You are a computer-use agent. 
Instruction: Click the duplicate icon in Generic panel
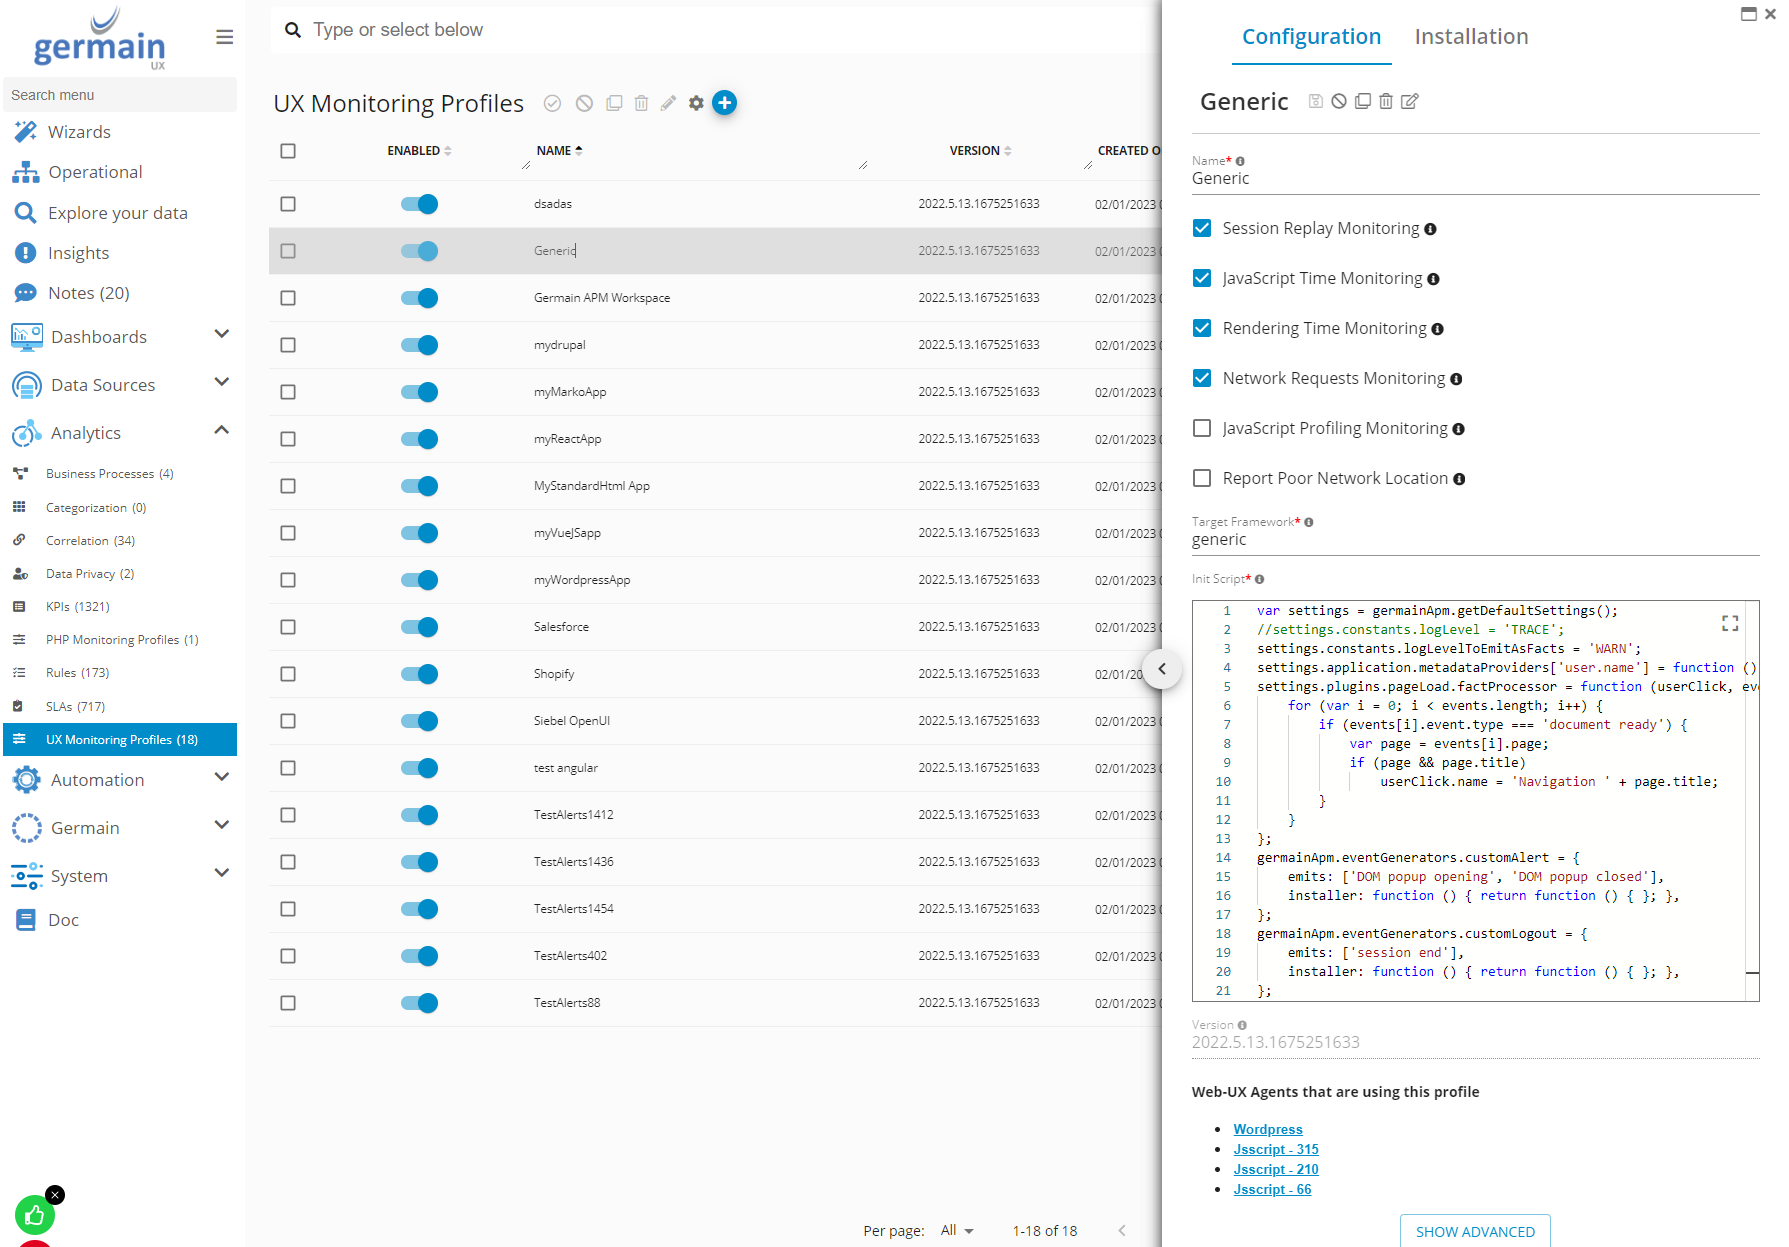[x=1362, y=101]
